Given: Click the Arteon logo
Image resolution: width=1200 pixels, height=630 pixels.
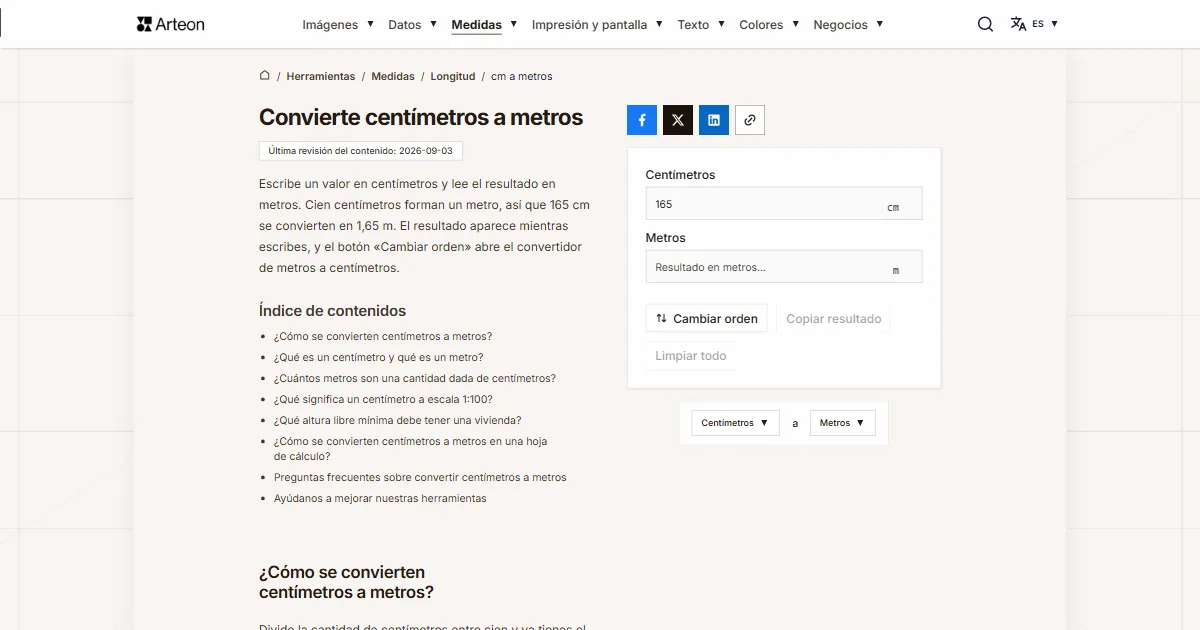Looking at the screenshot, I should point(170,24).
